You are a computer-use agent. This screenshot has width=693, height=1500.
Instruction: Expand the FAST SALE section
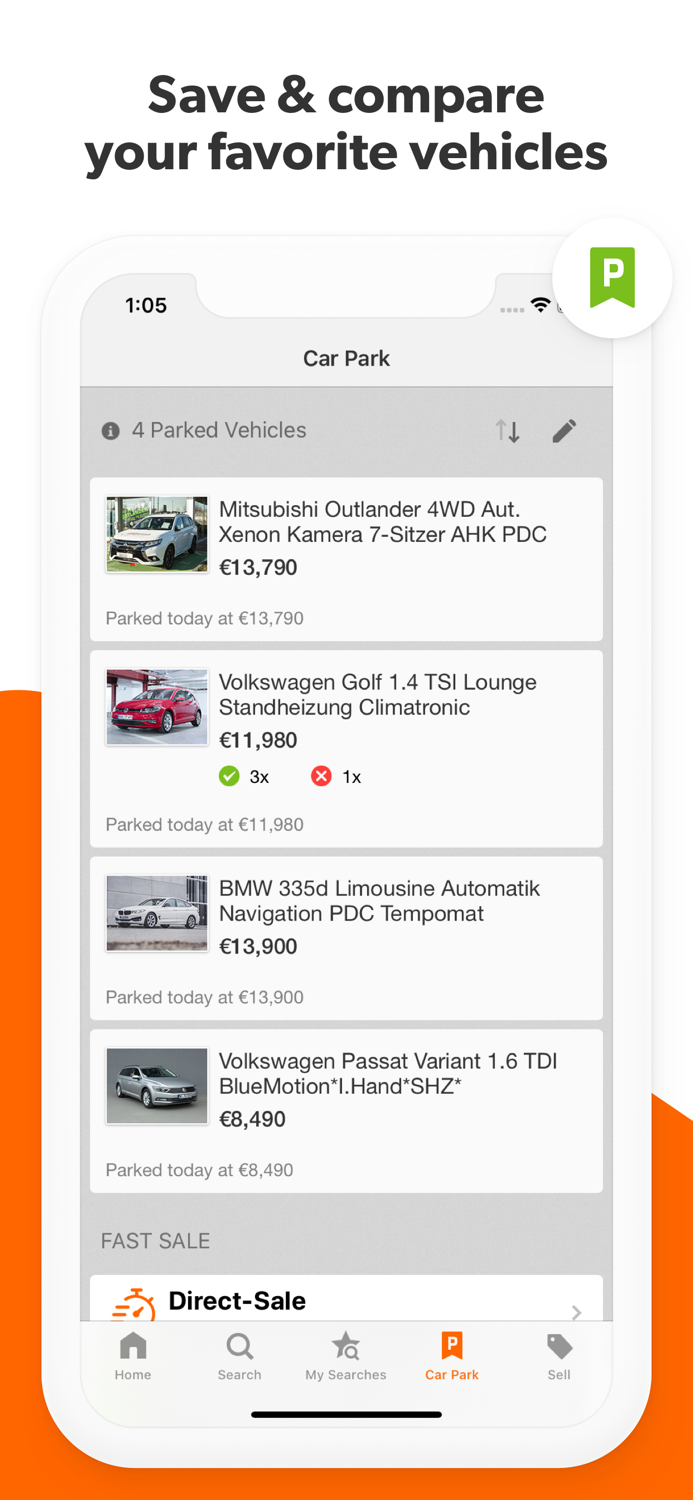coord(155,1240)
